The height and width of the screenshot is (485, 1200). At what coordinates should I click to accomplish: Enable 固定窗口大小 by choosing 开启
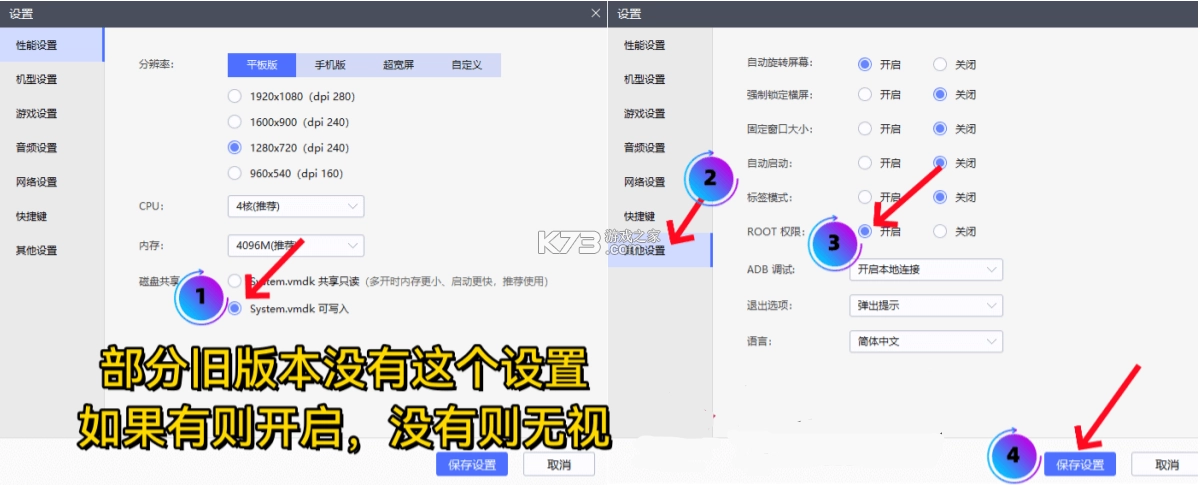tap(865, 129)
